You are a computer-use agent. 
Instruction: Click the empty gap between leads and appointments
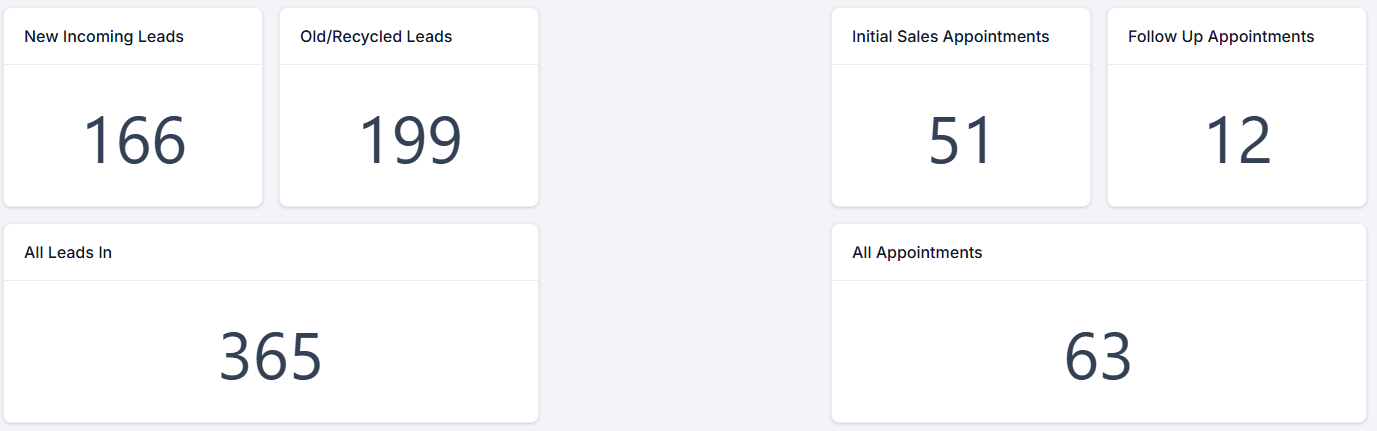click(x=685, y=215)
